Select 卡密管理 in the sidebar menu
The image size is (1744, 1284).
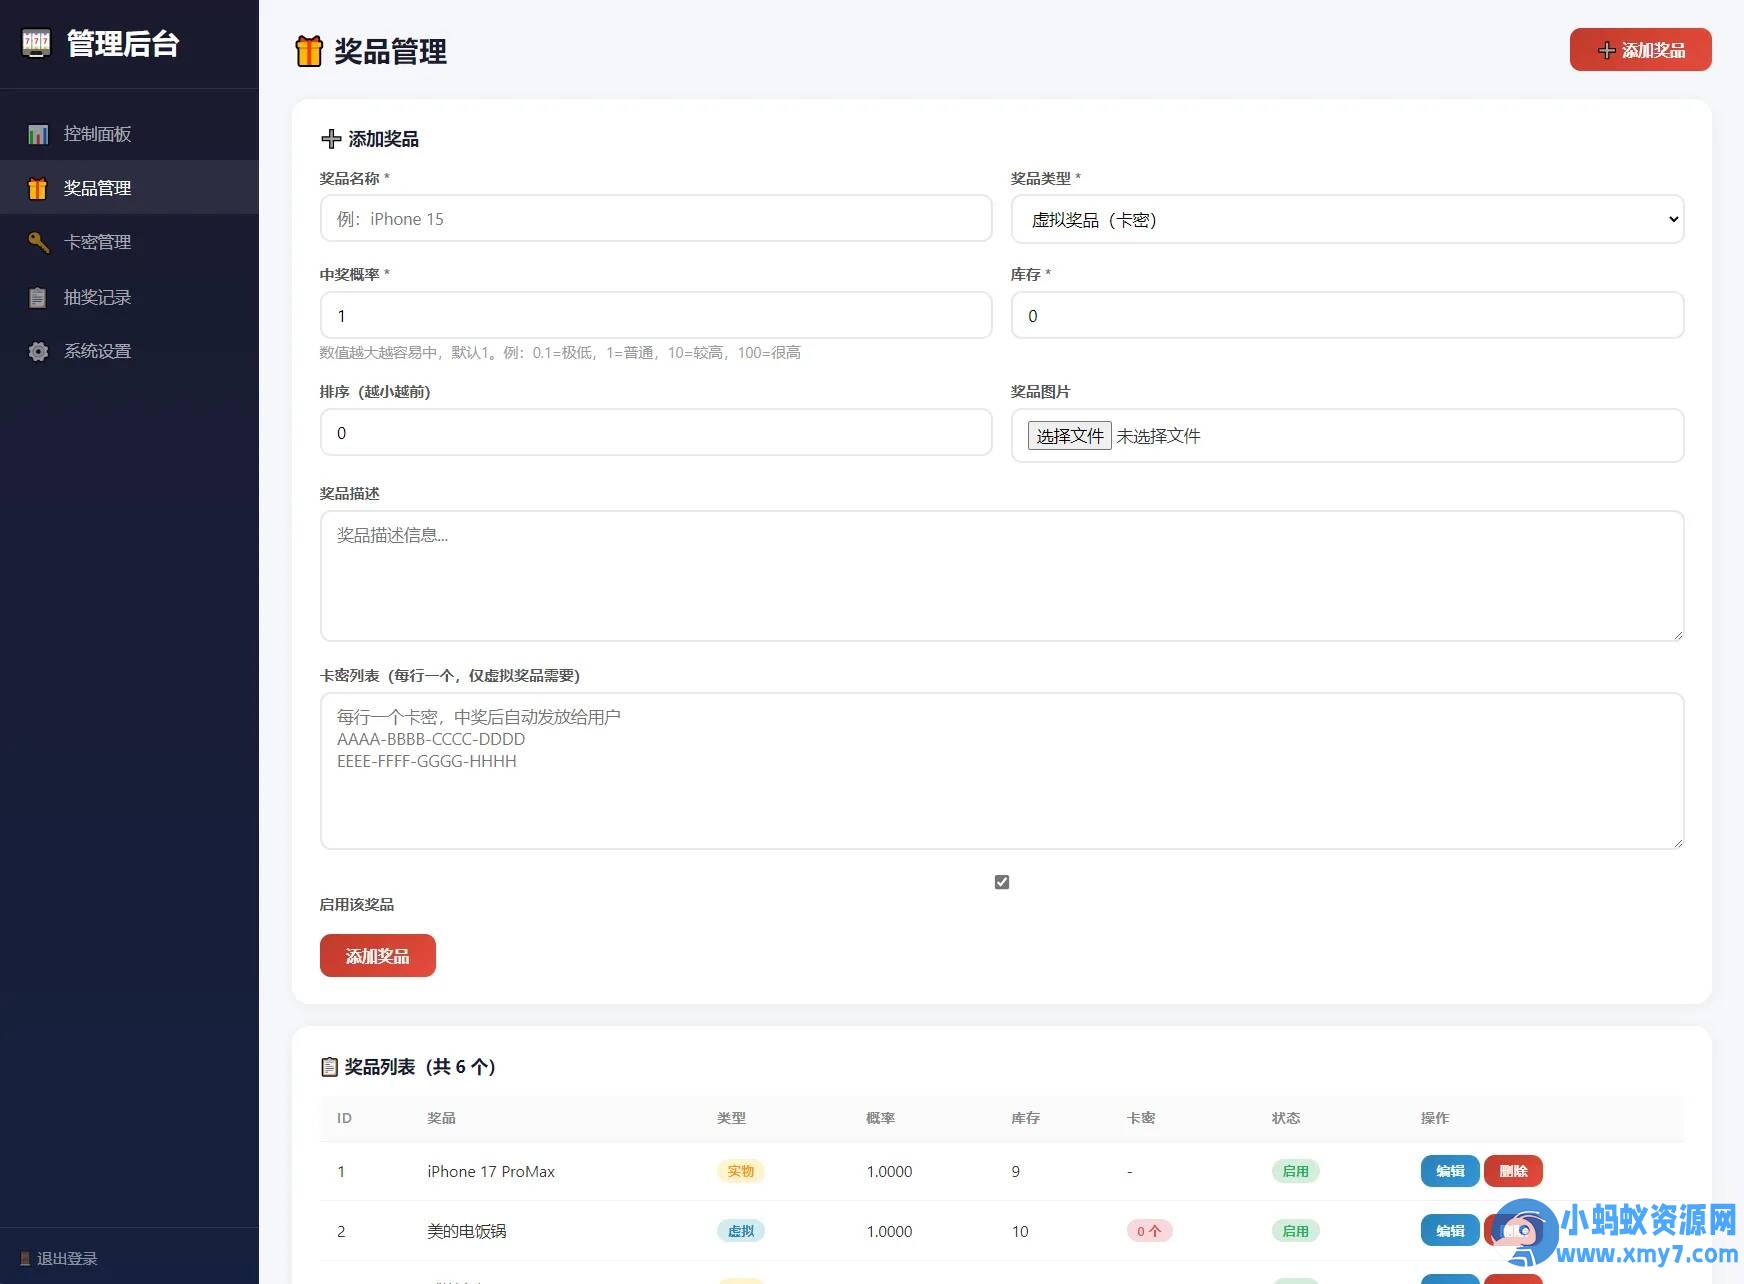click(97, 242)
